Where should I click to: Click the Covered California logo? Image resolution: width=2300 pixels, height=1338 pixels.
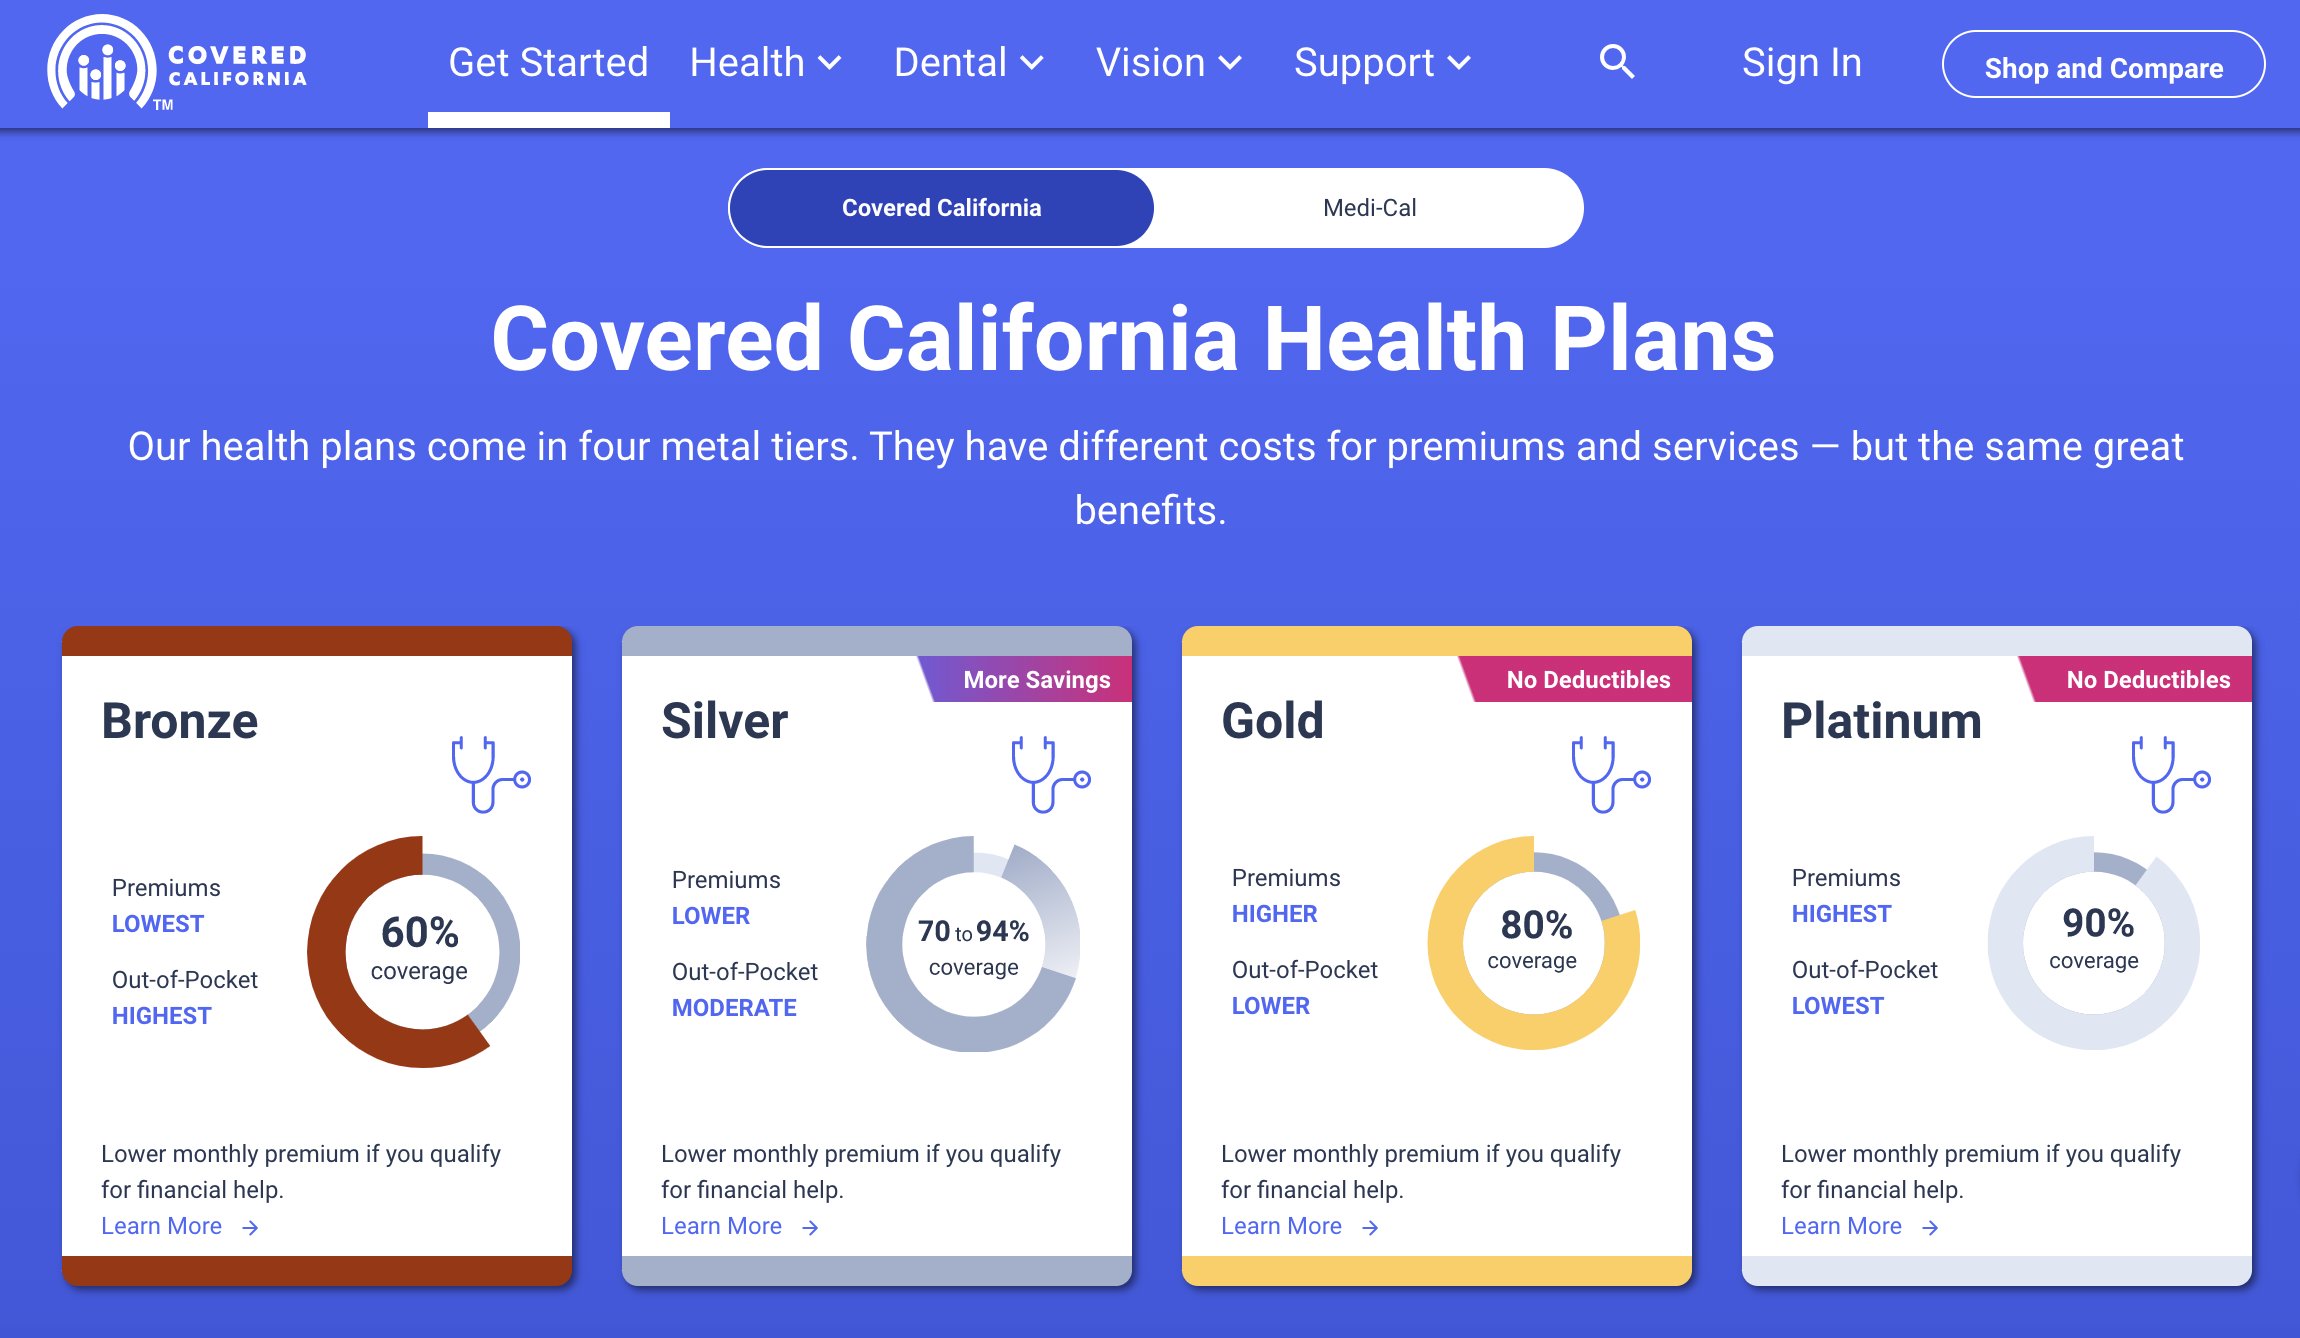tap(177, 62)
